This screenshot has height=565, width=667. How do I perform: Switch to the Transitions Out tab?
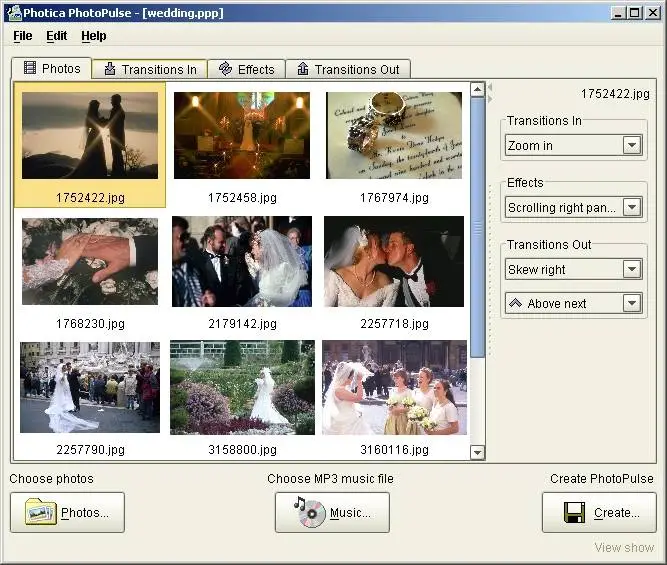click(x=348, y=69)
